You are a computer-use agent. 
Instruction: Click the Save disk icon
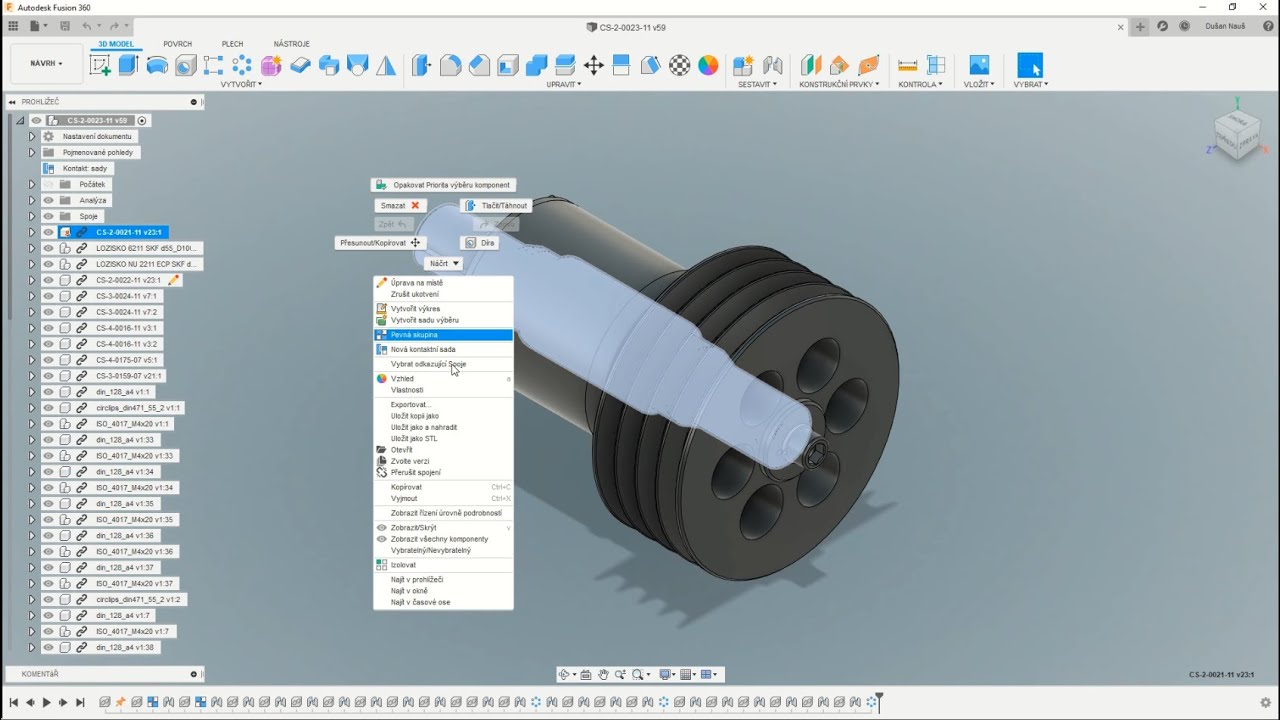(65, 26)
